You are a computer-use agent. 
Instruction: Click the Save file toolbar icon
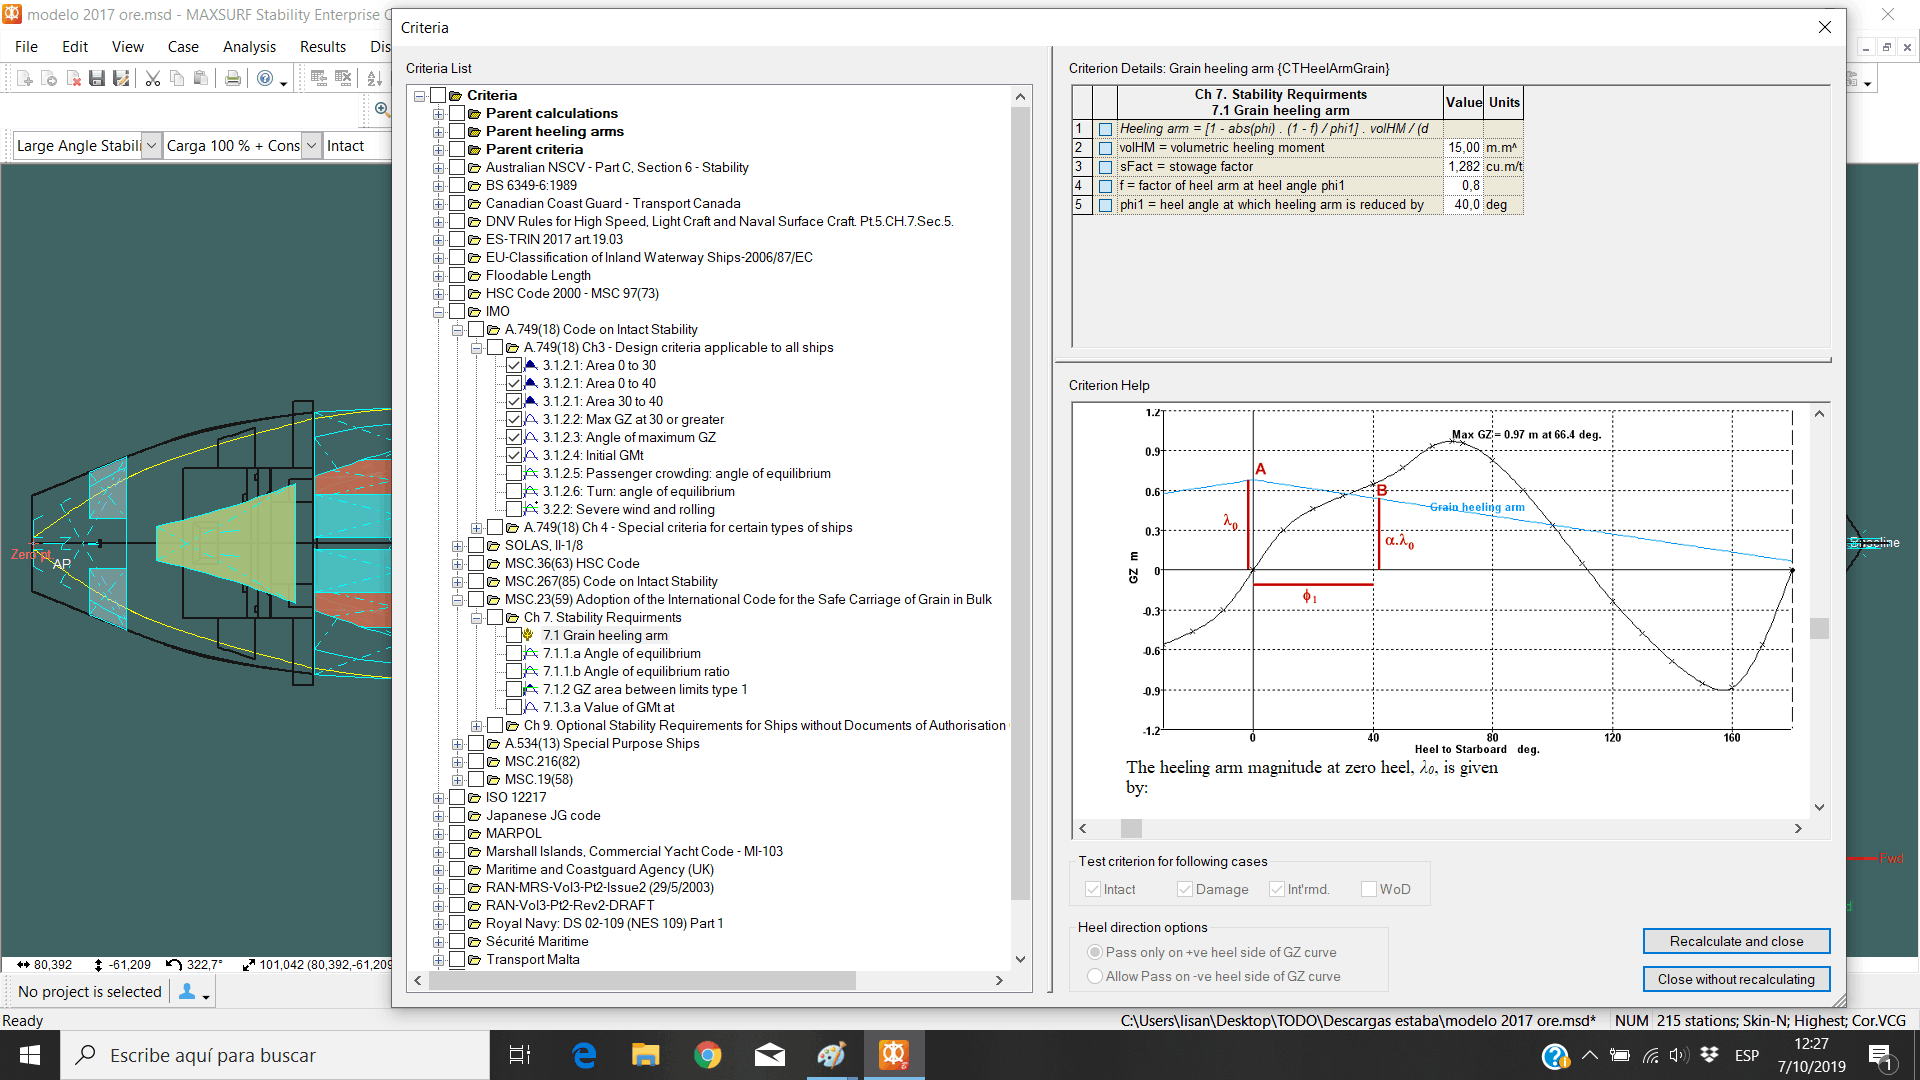pos(97,78)
